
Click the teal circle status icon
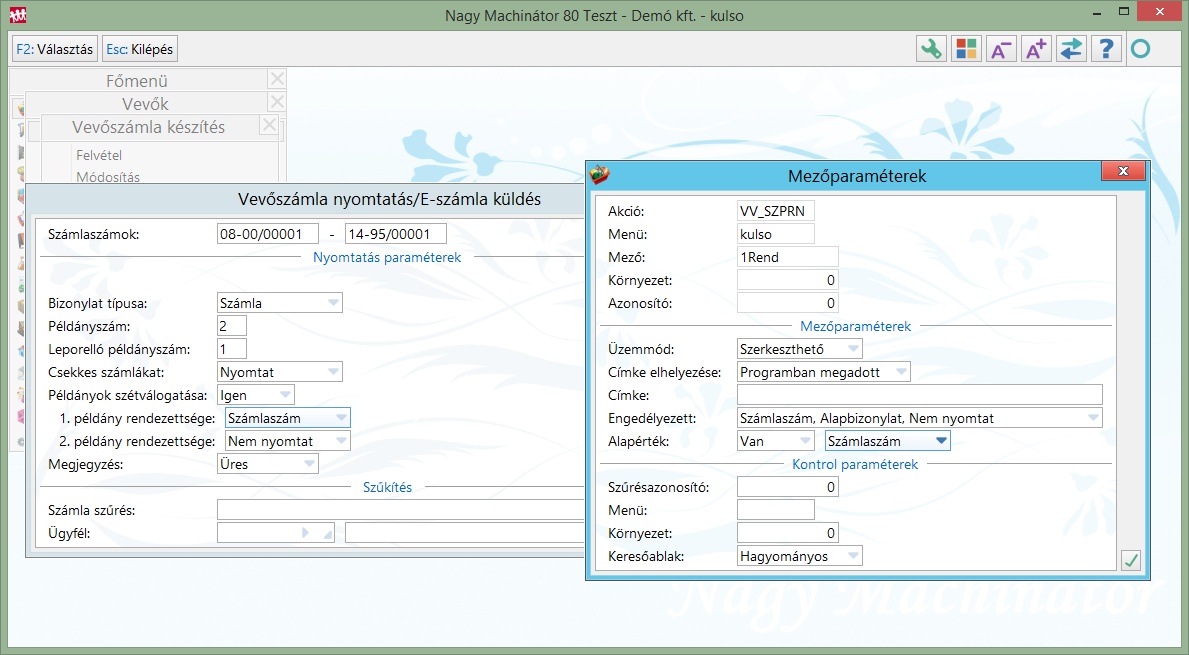1140,49
